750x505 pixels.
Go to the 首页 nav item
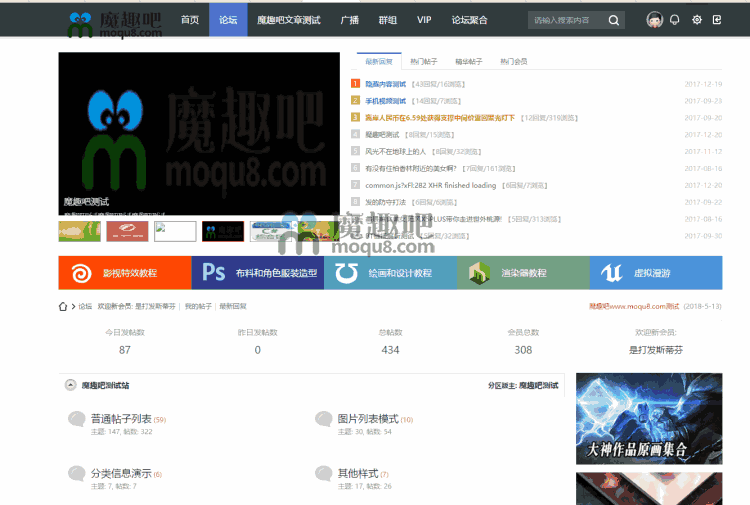[190, 20]
